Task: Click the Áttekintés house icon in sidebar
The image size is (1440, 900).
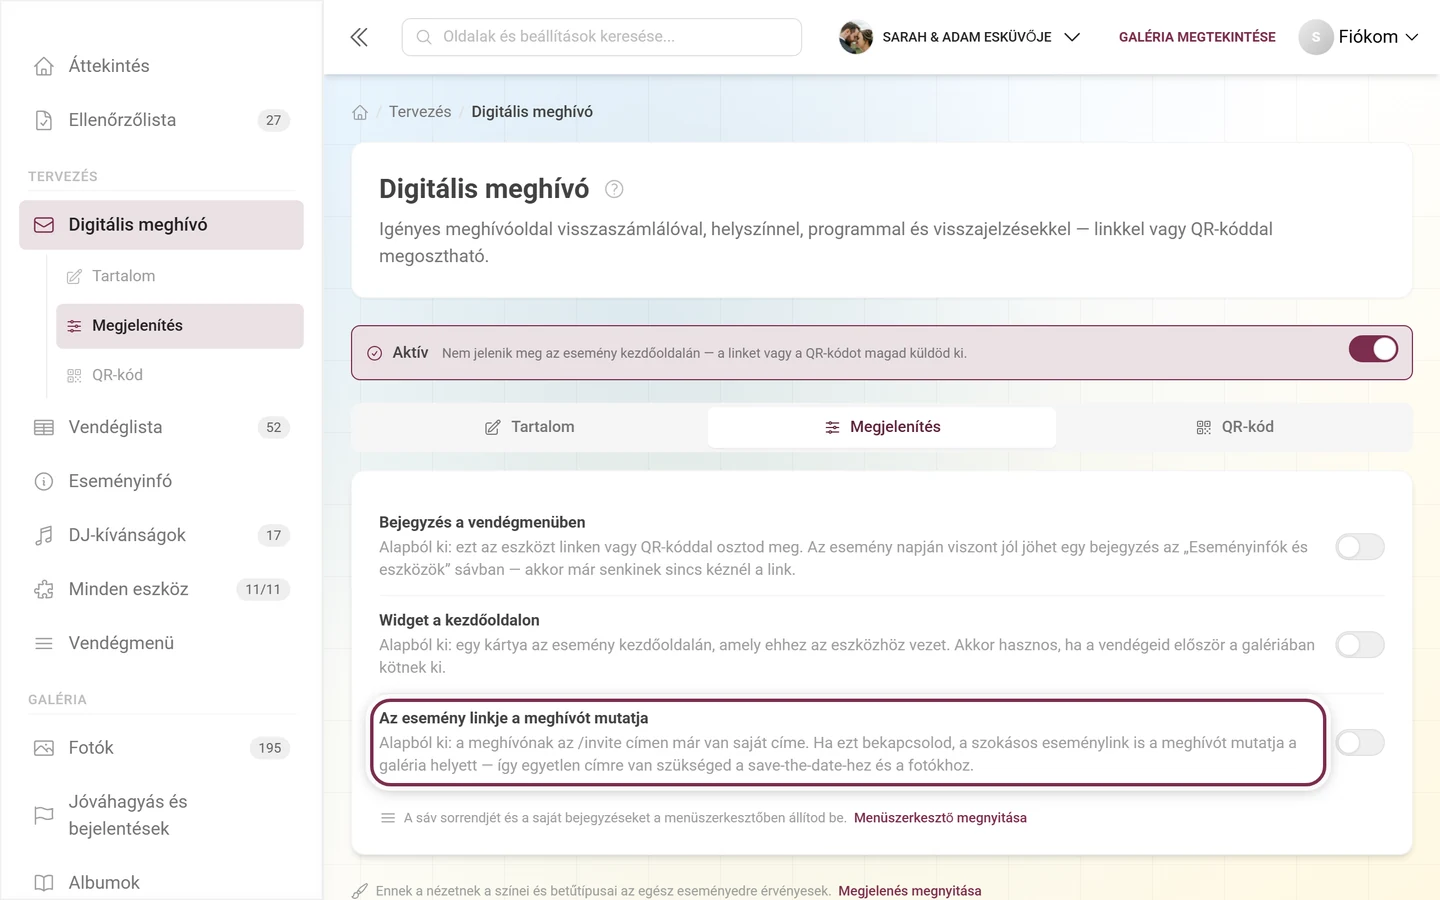Action: point(44,66)
